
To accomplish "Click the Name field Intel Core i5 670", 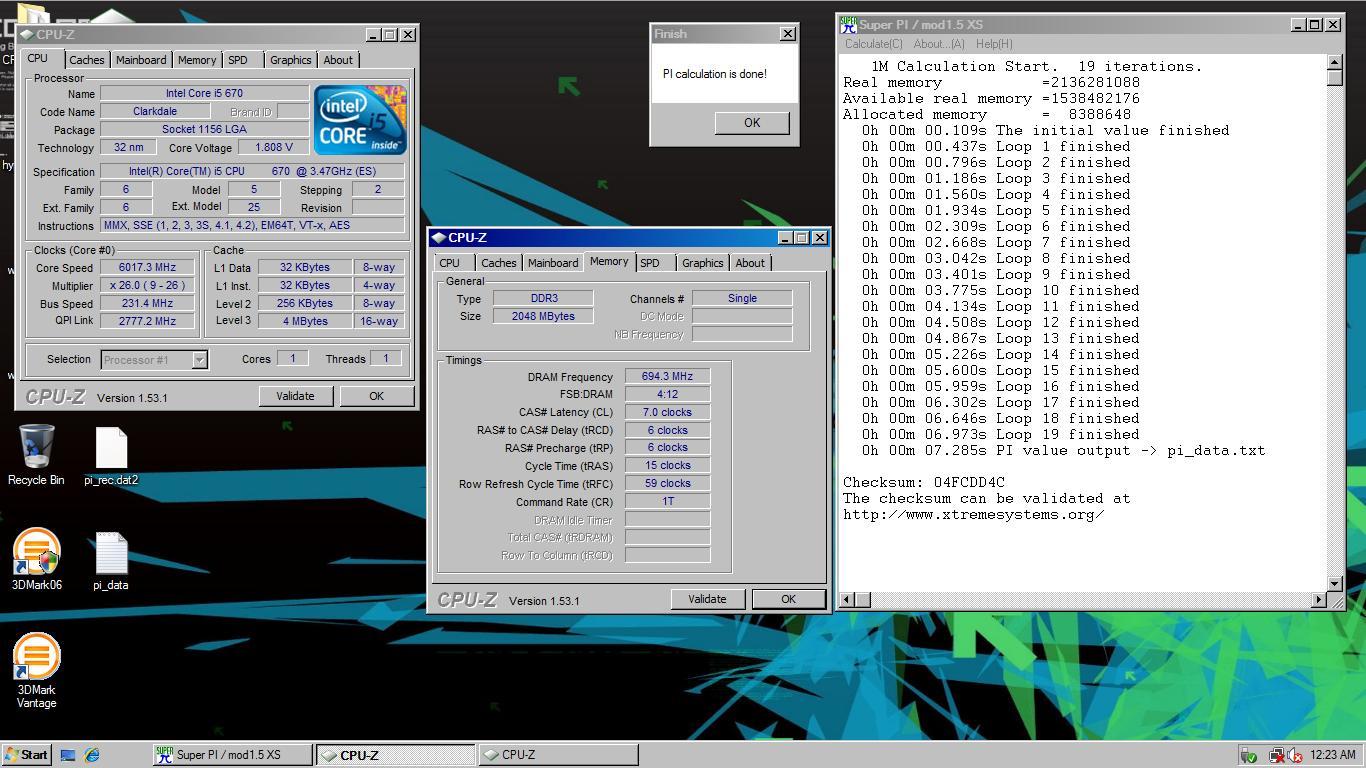I will pyautogui.click(x=204, y=93).
